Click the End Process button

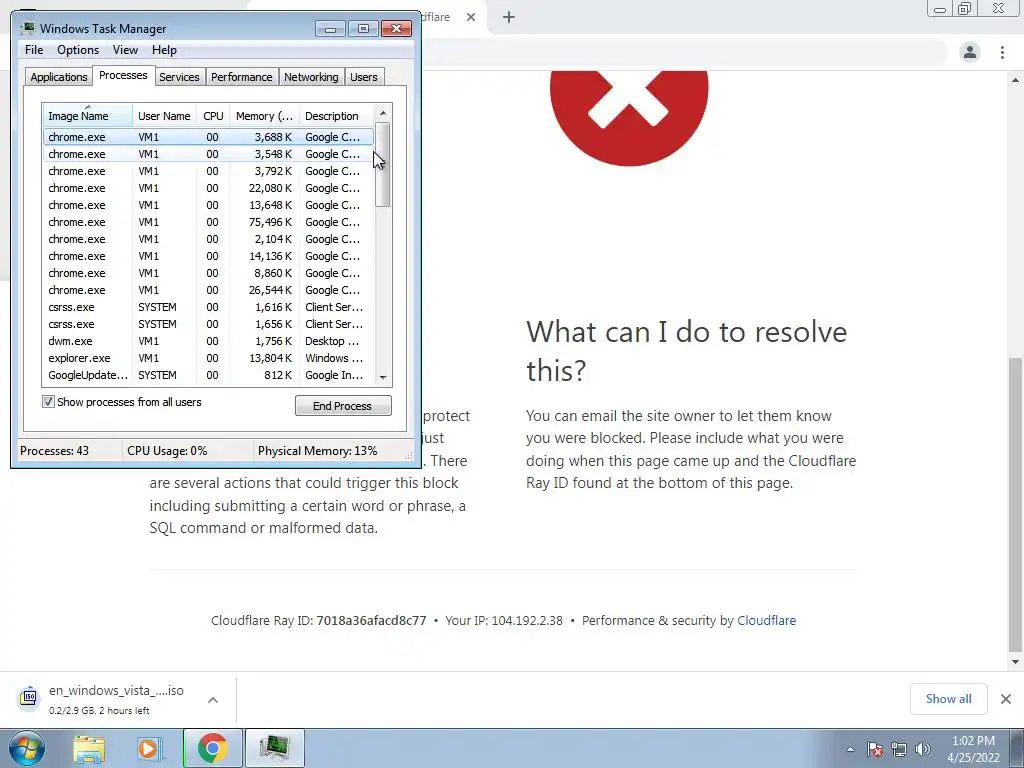(x=343, y=406)
